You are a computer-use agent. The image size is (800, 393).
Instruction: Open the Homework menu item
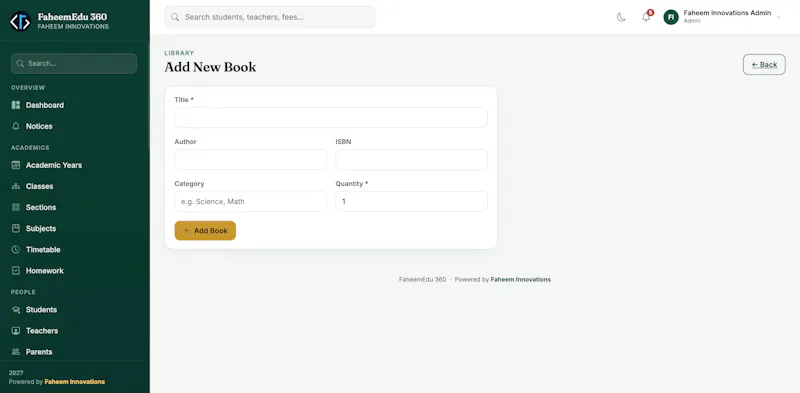click(x=73, y=271)
